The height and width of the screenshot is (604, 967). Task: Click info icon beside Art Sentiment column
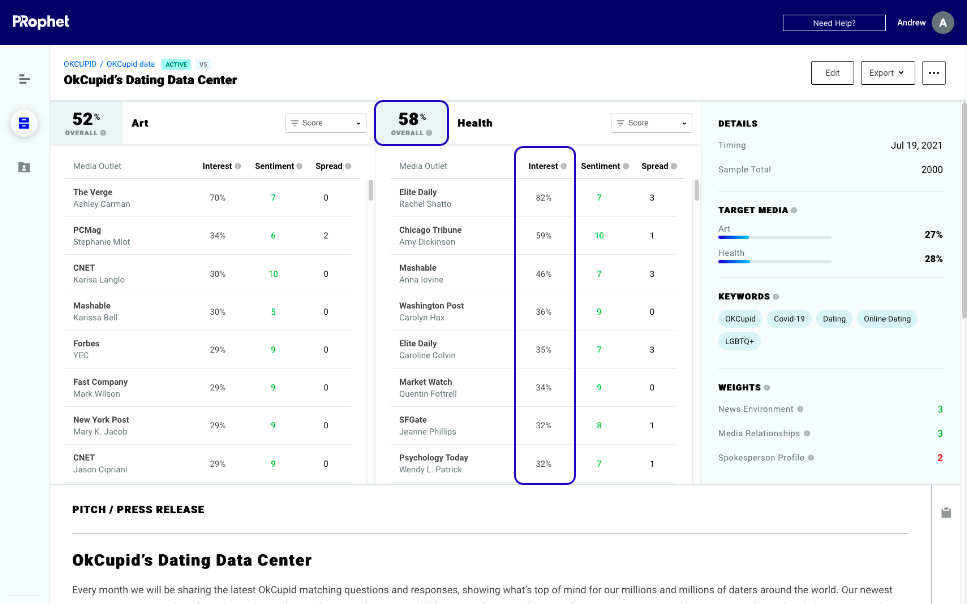(x=300, y=166)
